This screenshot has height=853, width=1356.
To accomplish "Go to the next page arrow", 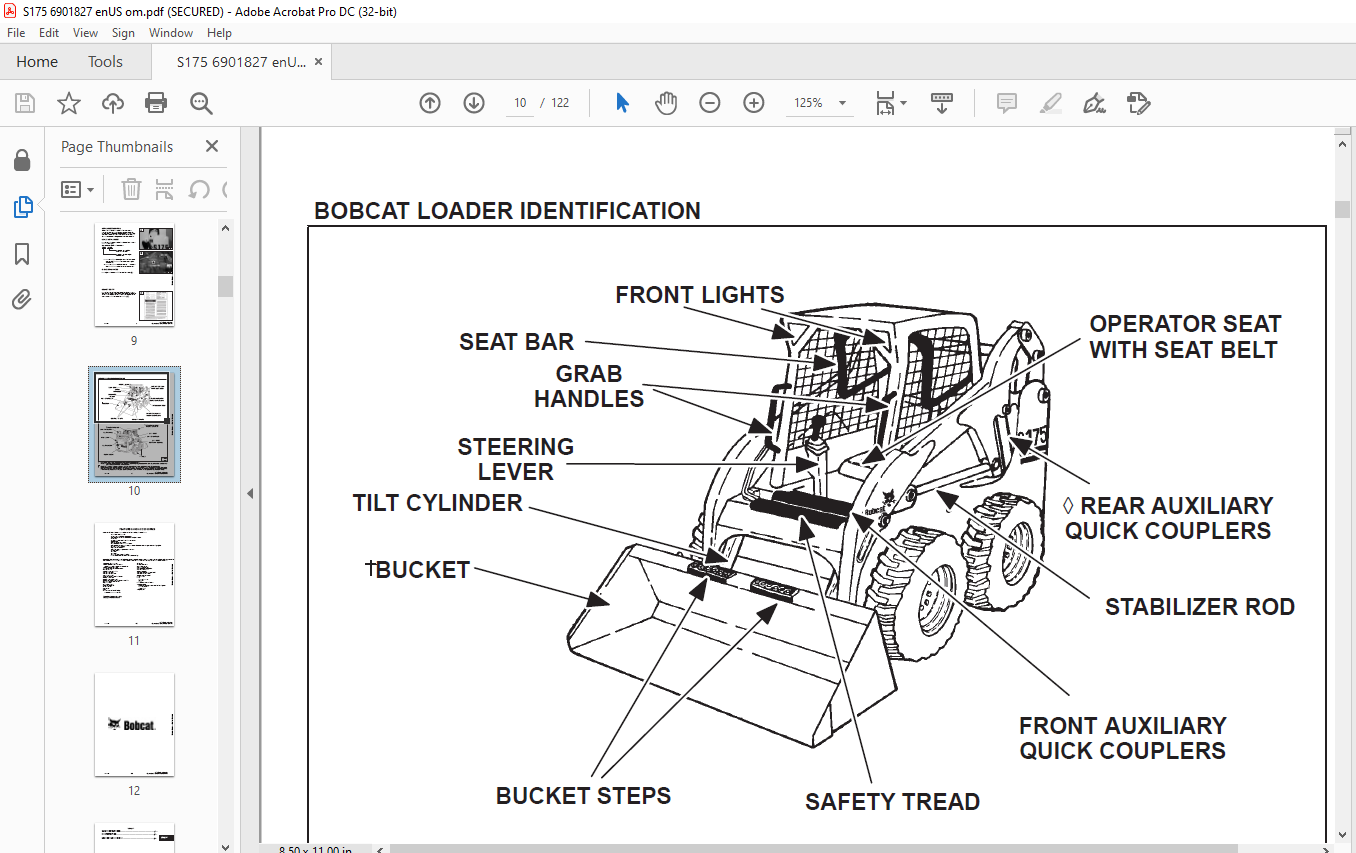I will [x=474, y=103].
